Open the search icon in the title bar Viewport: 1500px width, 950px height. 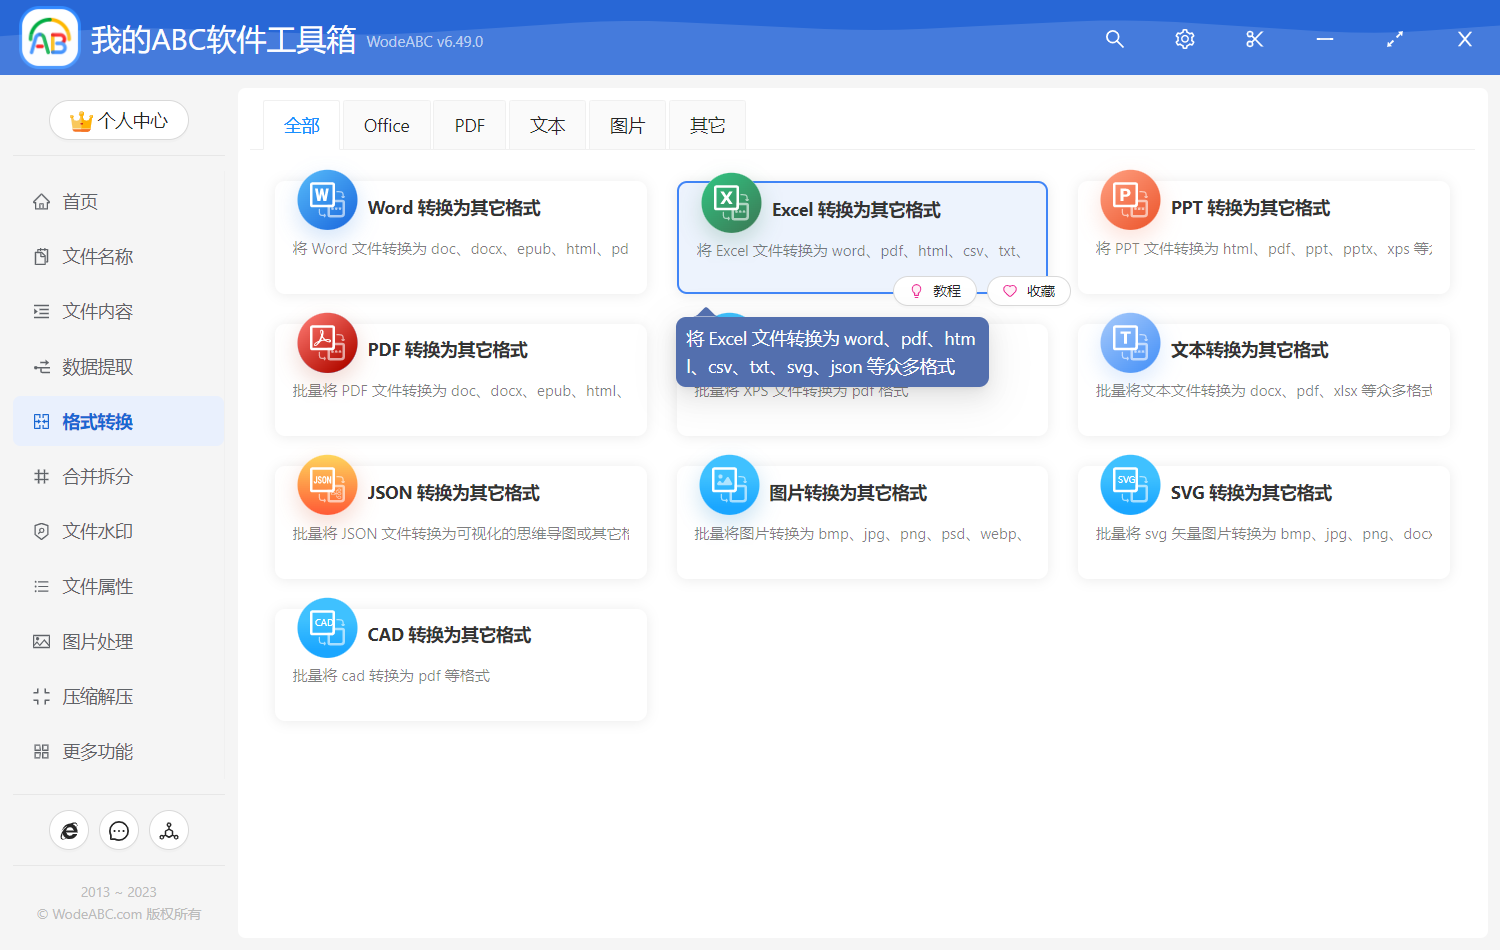(1114, 39)
